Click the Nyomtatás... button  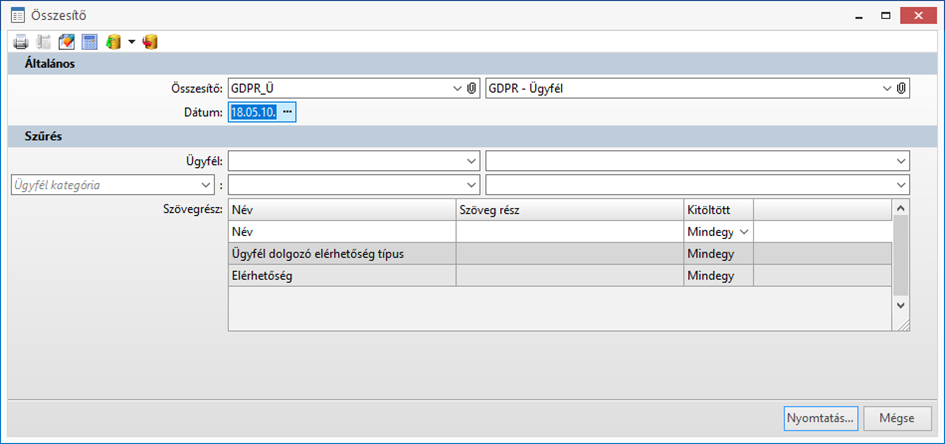point(821,417)
